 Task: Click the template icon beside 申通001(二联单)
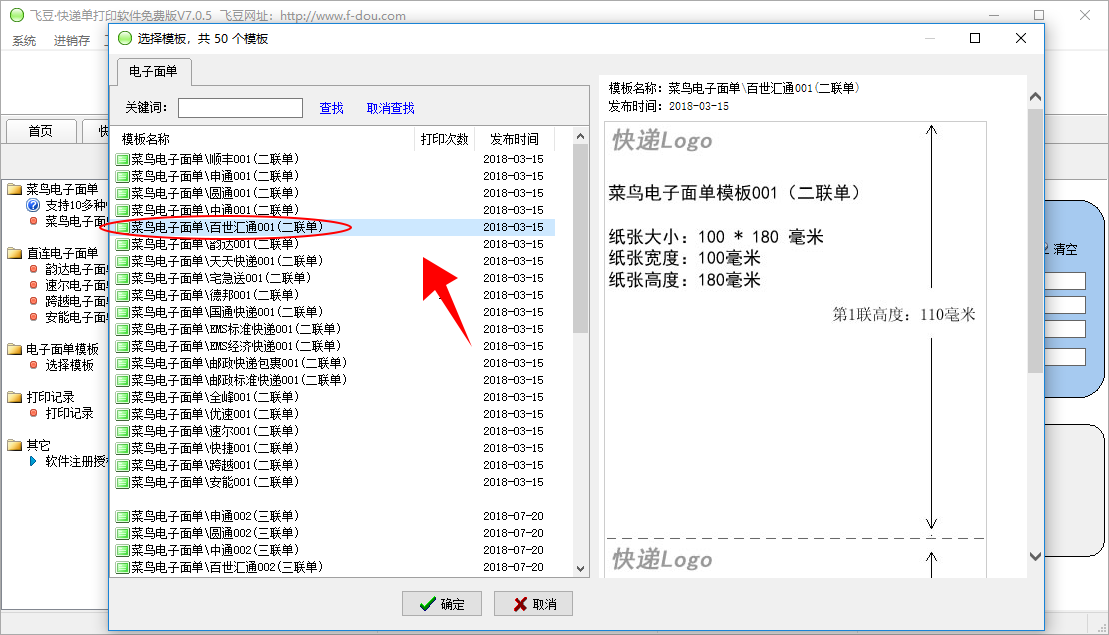(x=122, y=177)
